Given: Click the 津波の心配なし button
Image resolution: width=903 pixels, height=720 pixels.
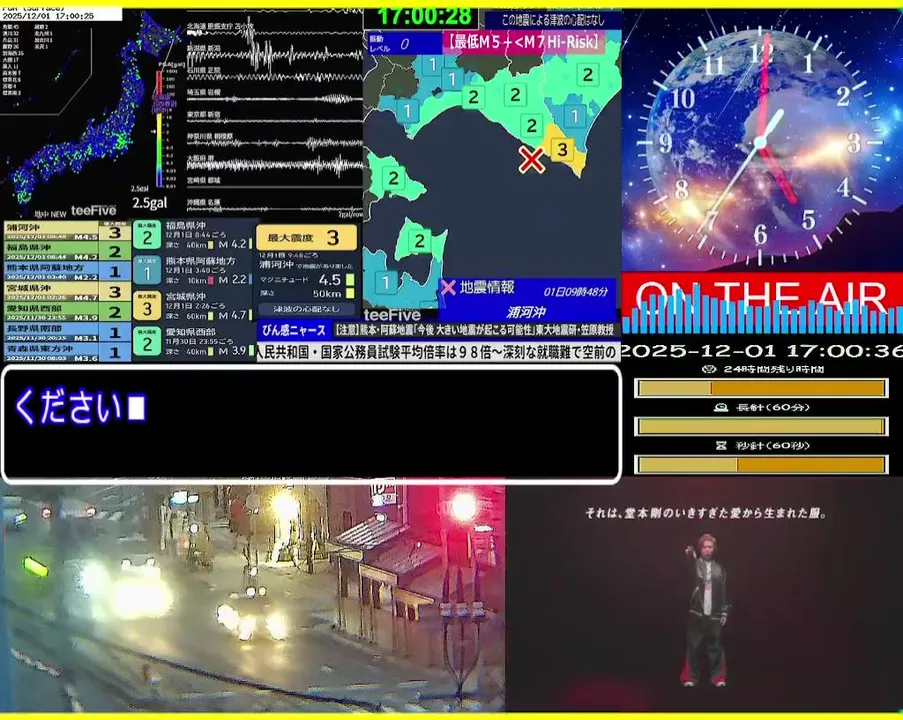Looking at the screenshot, I should tap(306, 309).
